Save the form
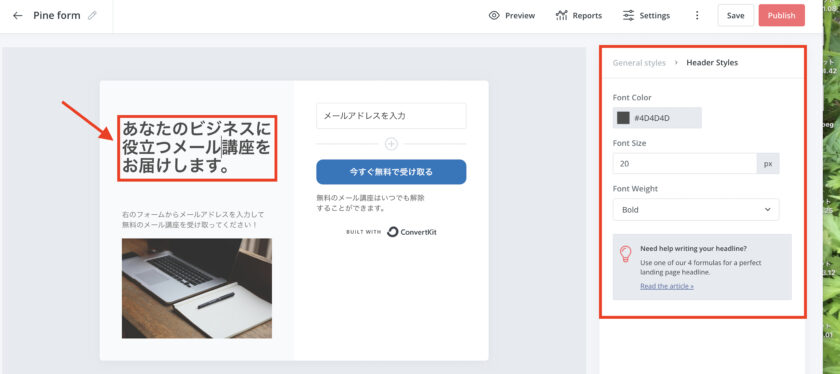This screenshot has width=840, height=374. (x=736, y=16)
